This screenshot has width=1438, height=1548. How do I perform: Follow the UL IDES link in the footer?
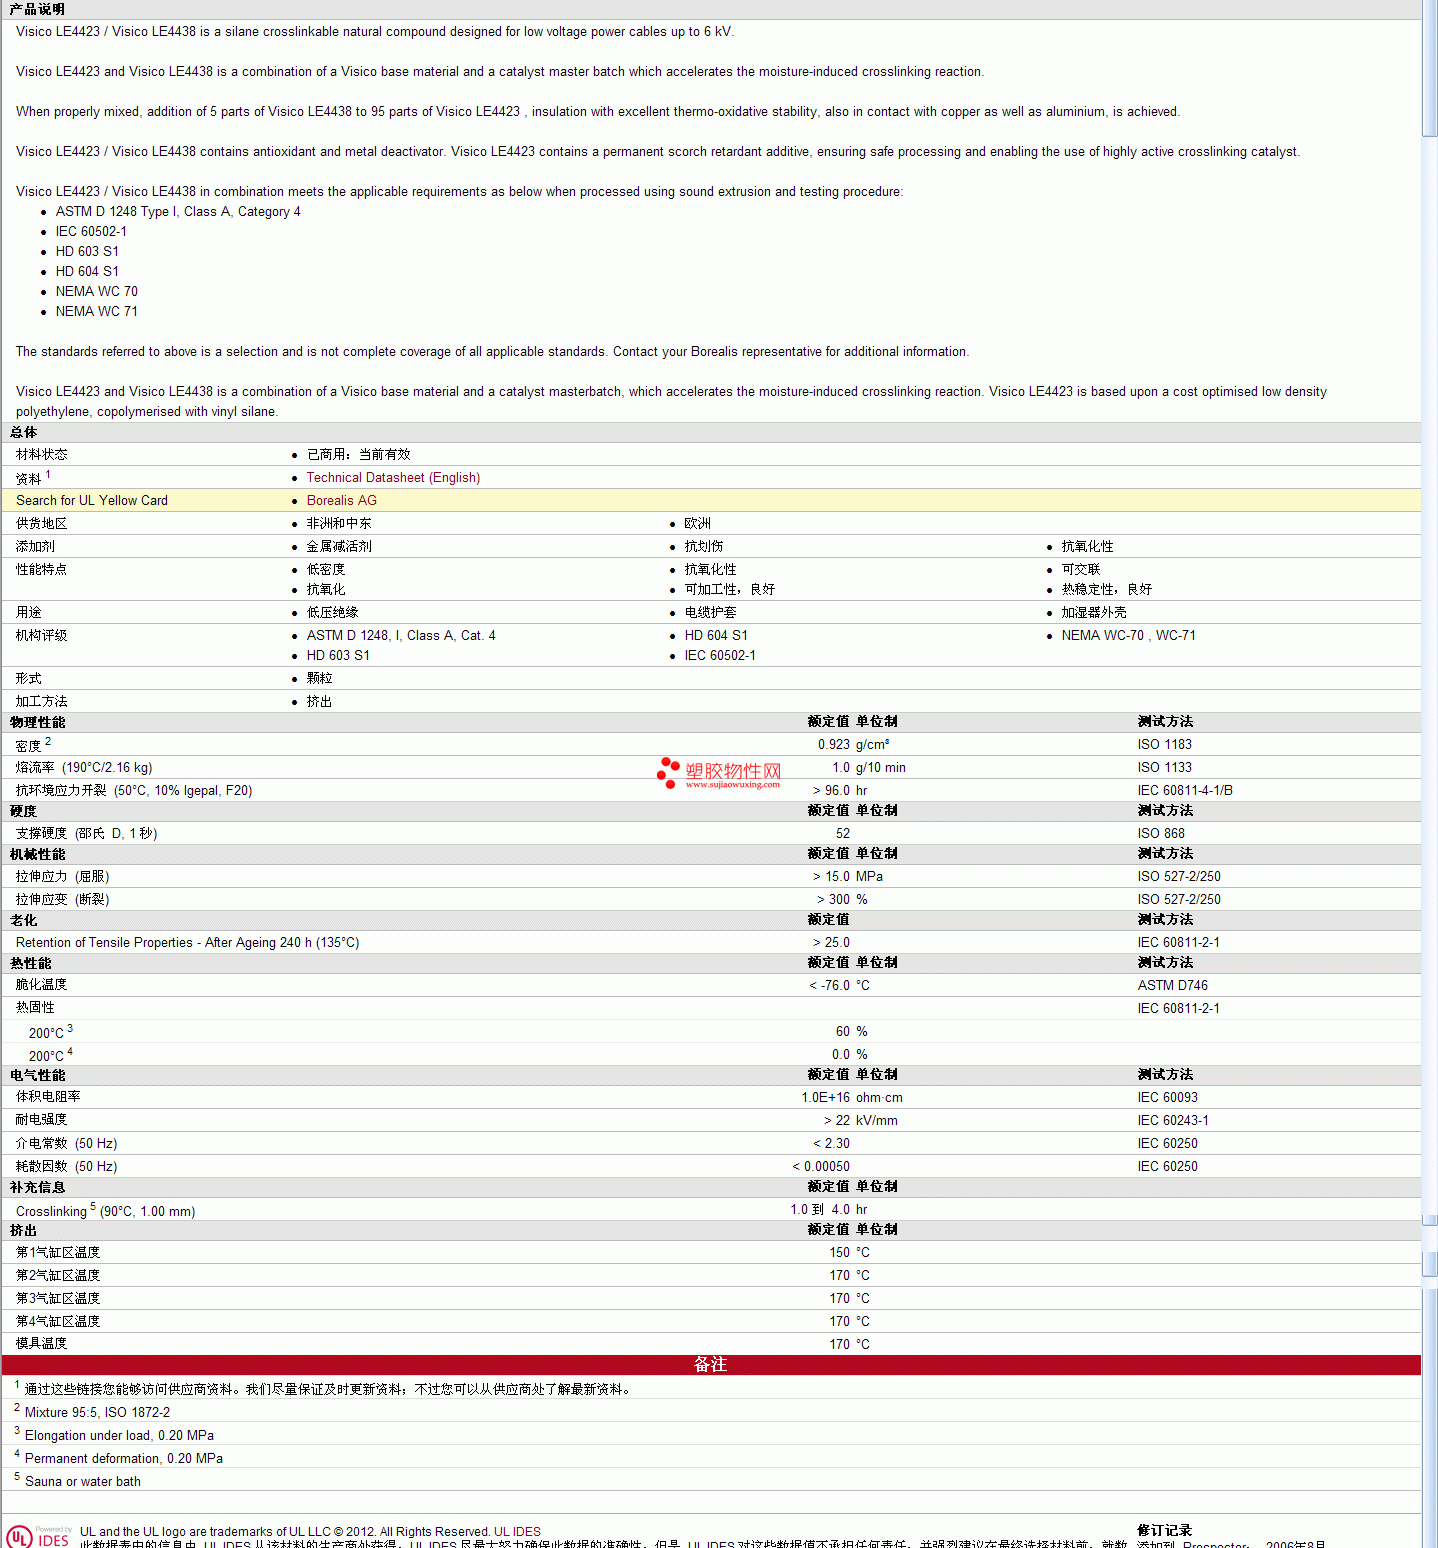coord(517,1532)
